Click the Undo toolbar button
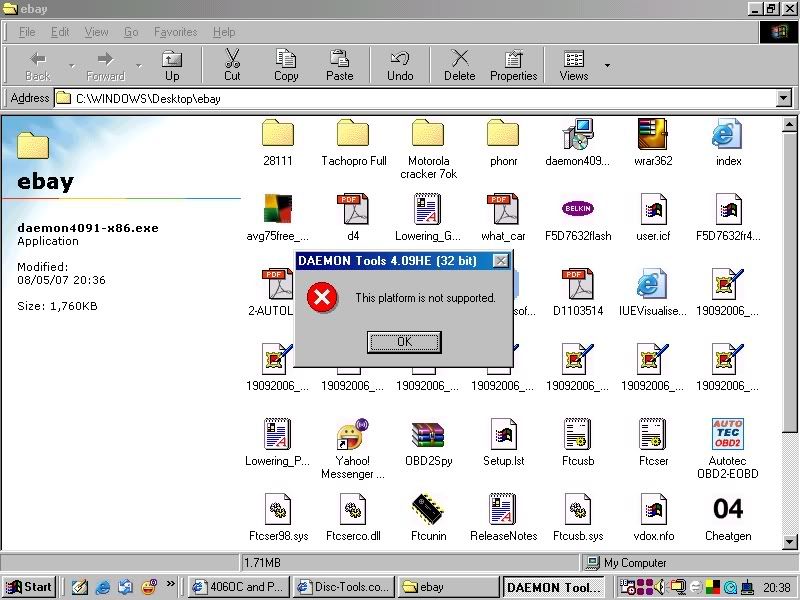Screen dimensions: 800x600 pyautogui.click(x=400, y=65)
